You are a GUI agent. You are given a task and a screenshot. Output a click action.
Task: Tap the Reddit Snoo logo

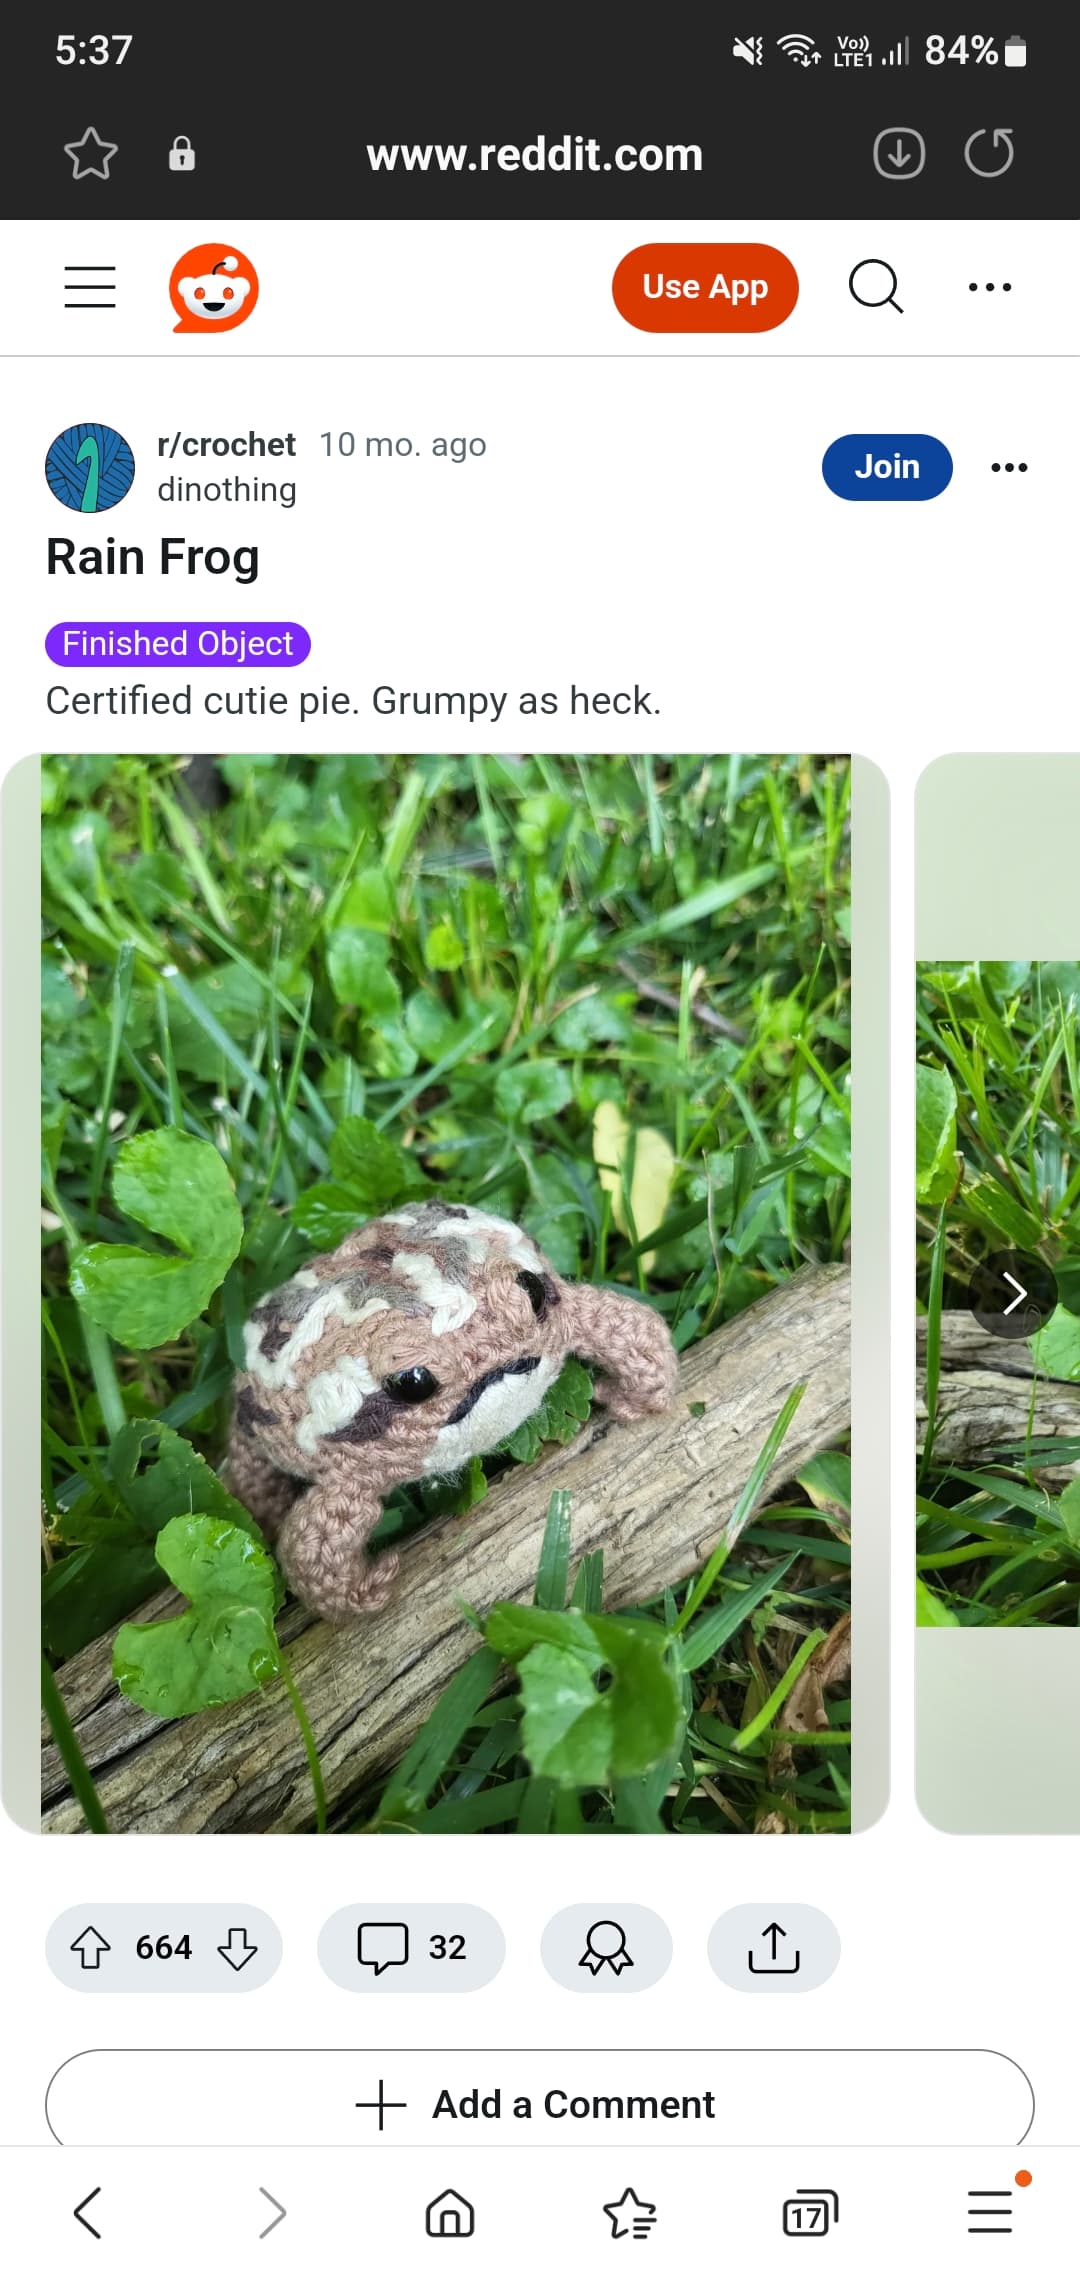pos(214,288)
